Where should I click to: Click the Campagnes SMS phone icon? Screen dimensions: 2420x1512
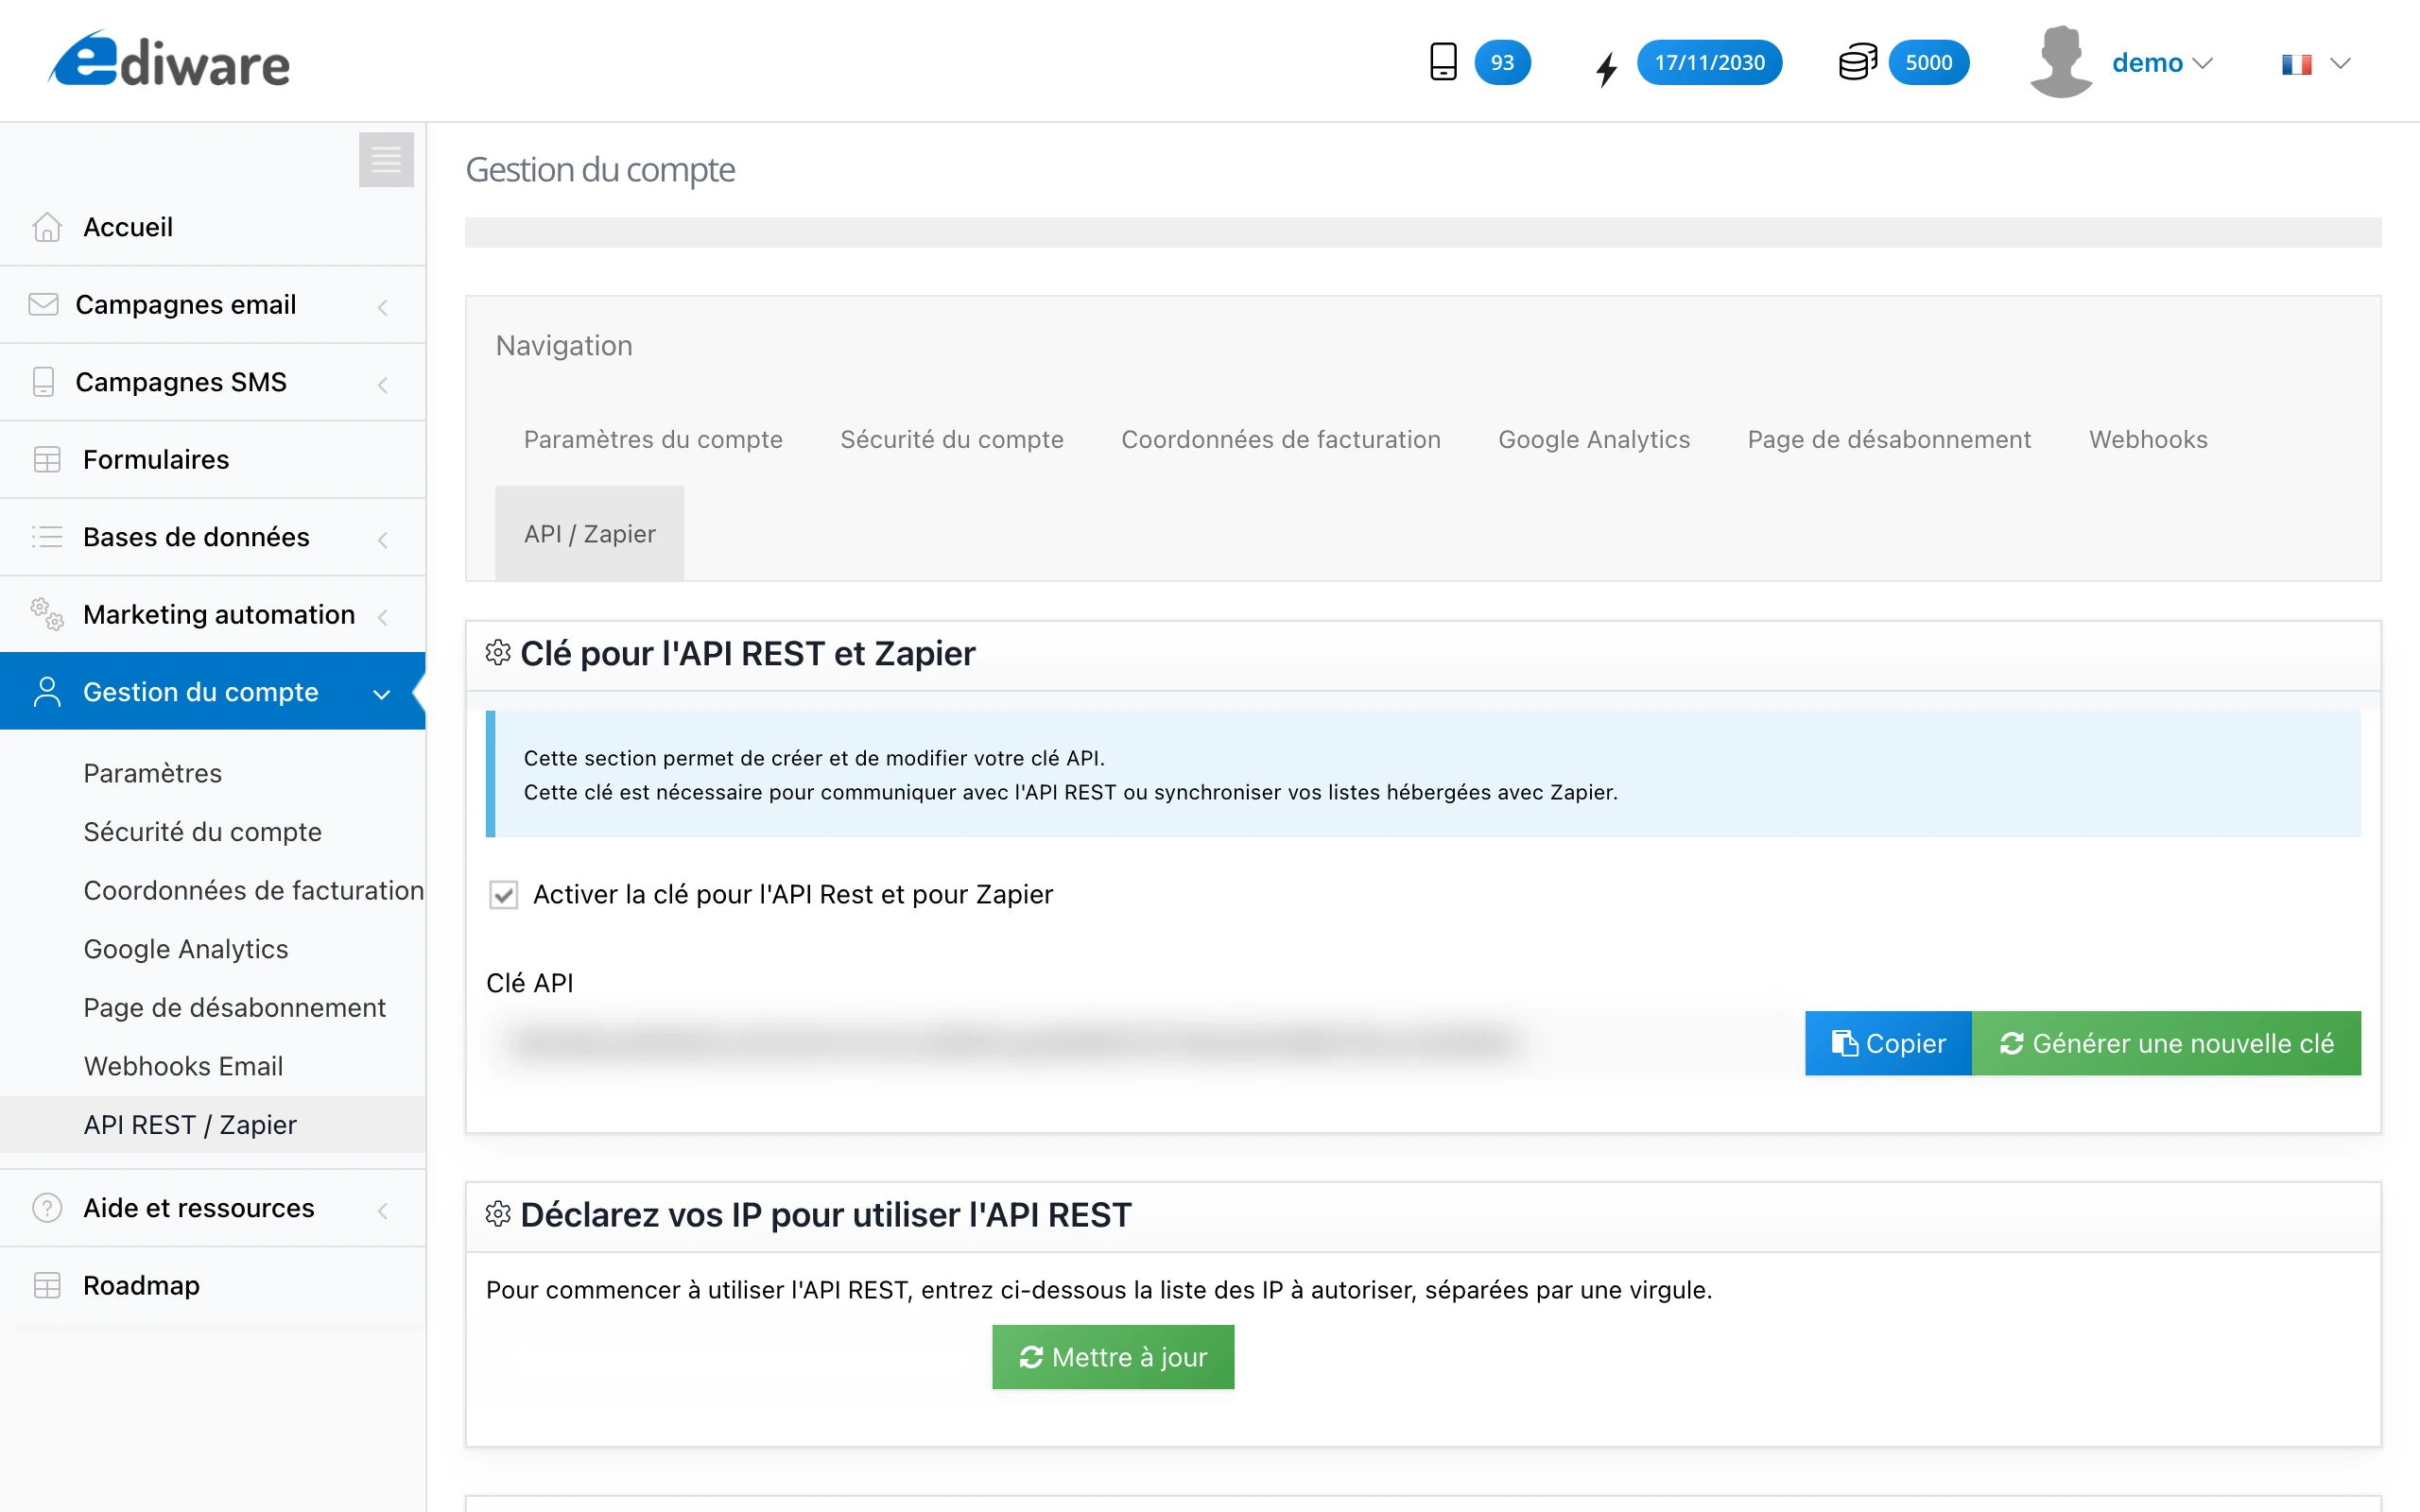[43, 382]
